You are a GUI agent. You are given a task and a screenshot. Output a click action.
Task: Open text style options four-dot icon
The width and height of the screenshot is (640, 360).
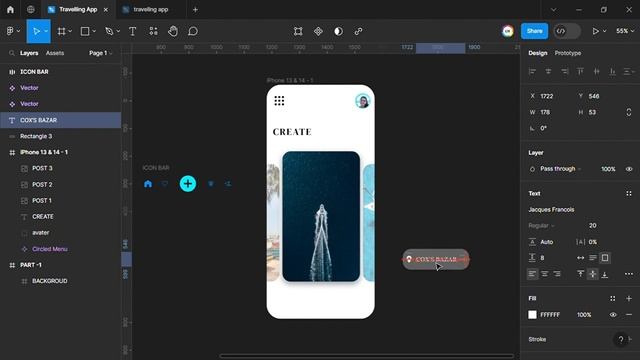(x=629, y=193)
